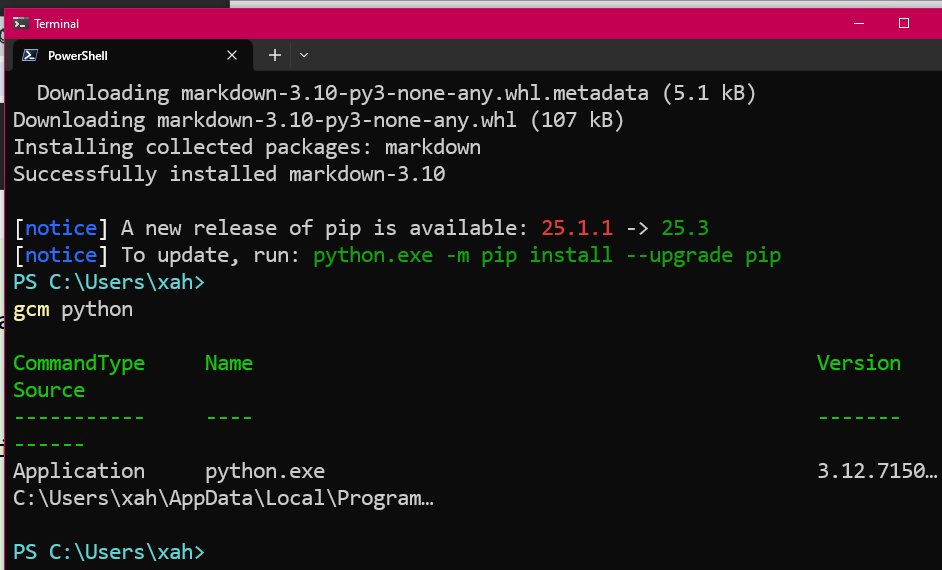942x570 pixels.
Task: Click the Version column header
Action: click(858, 363)
